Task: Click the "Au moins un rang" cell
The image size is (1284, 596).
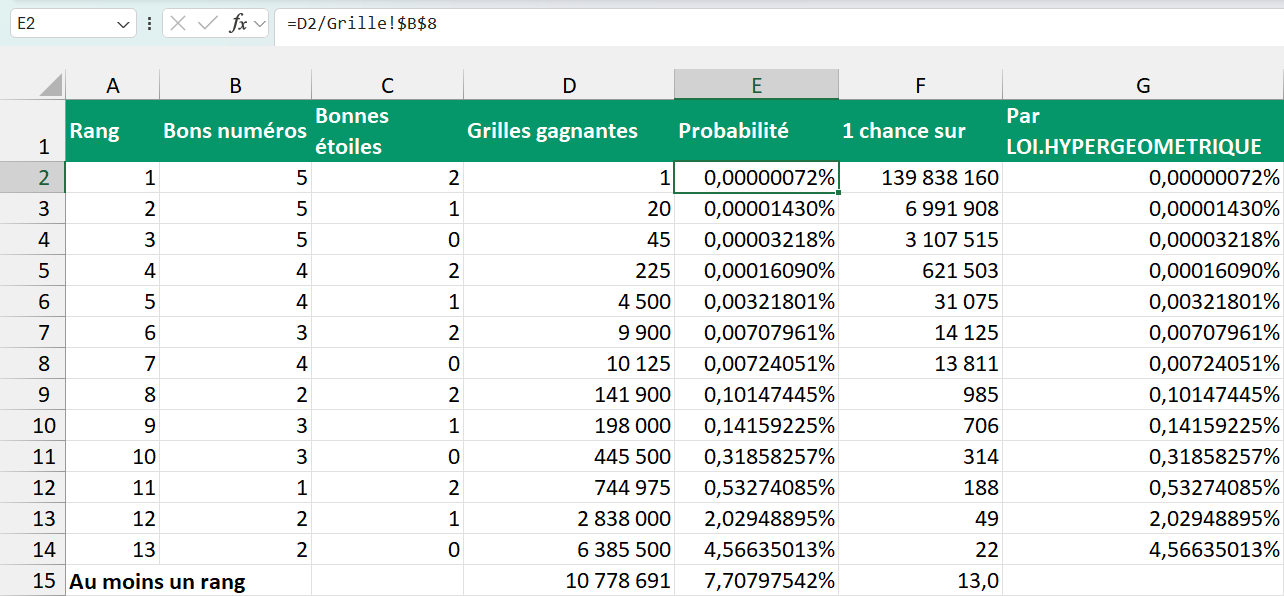Action: coord(189,581)
